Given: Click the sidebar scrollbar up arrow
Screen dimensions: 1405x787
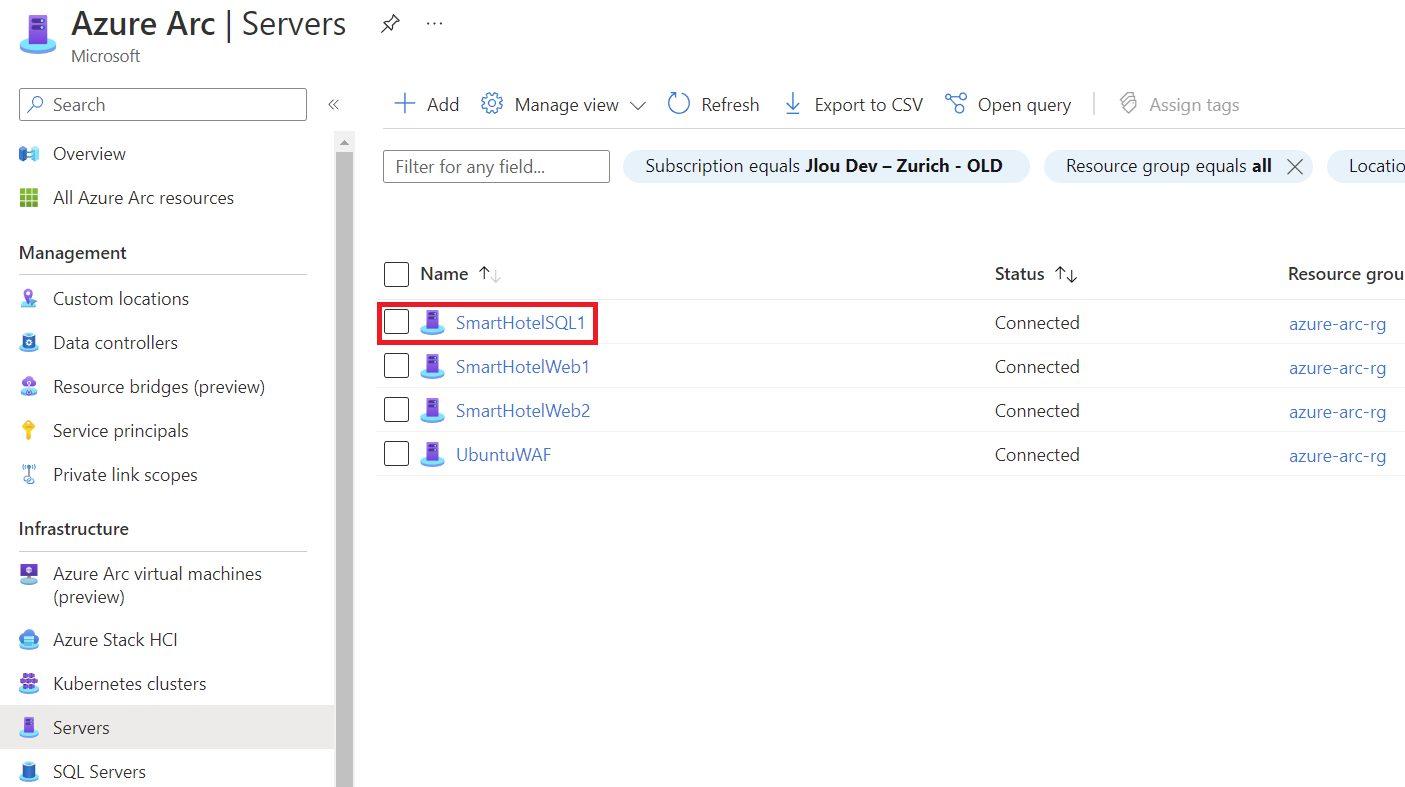Looking at the screenshot, I should [344, 143].
